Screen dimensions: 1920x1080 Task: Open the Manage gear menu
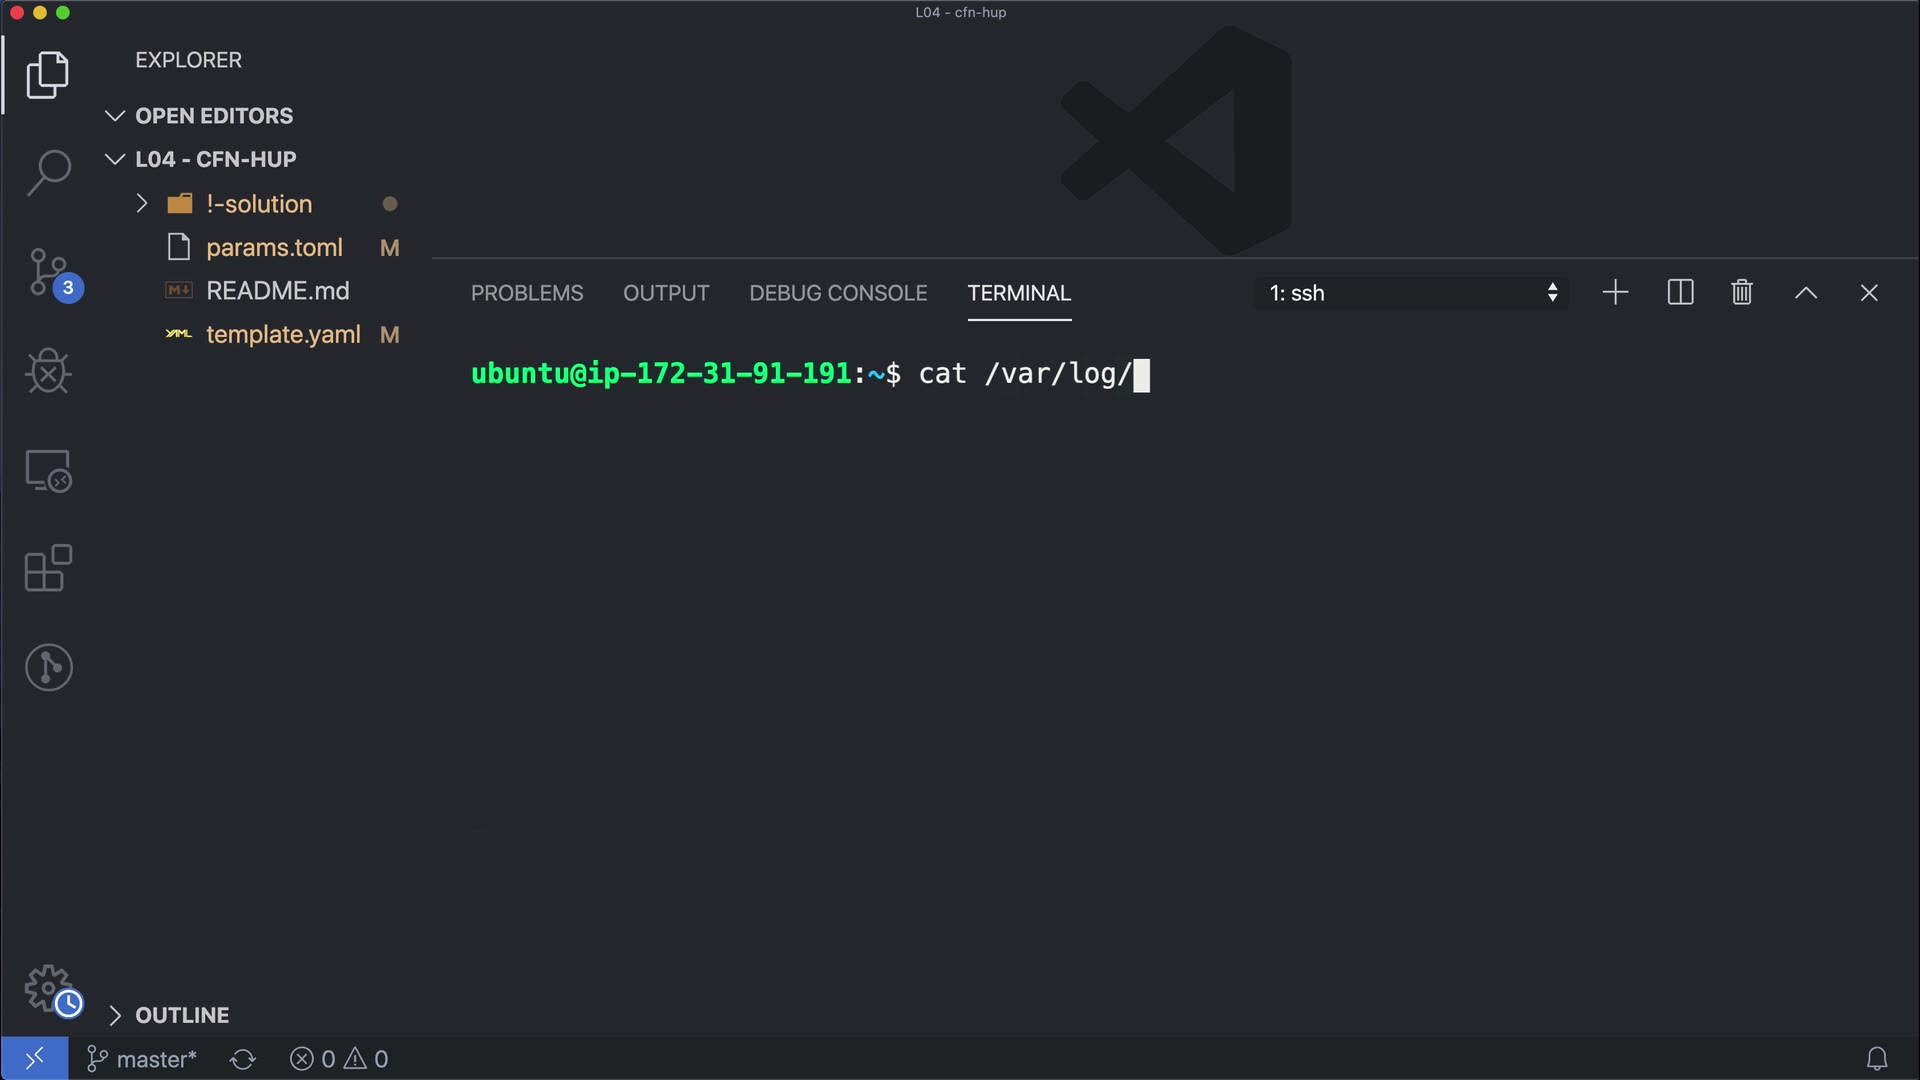(48, 988)
